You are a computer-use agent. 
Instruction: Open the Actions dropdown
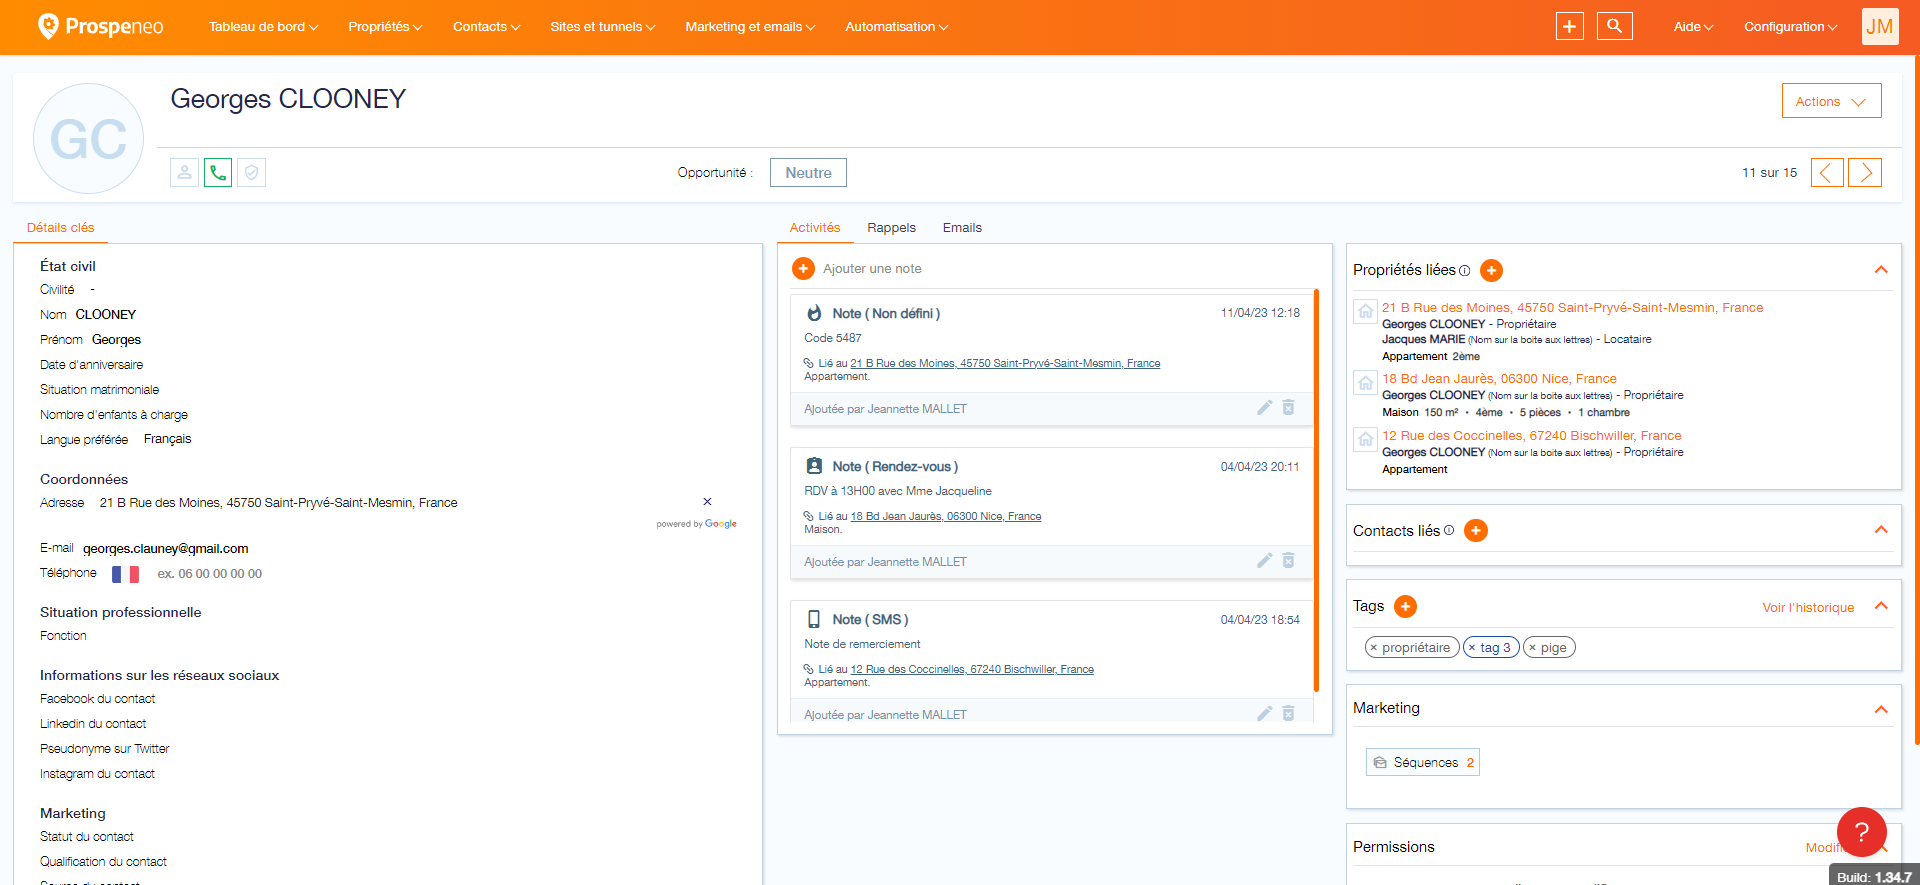1831,101
